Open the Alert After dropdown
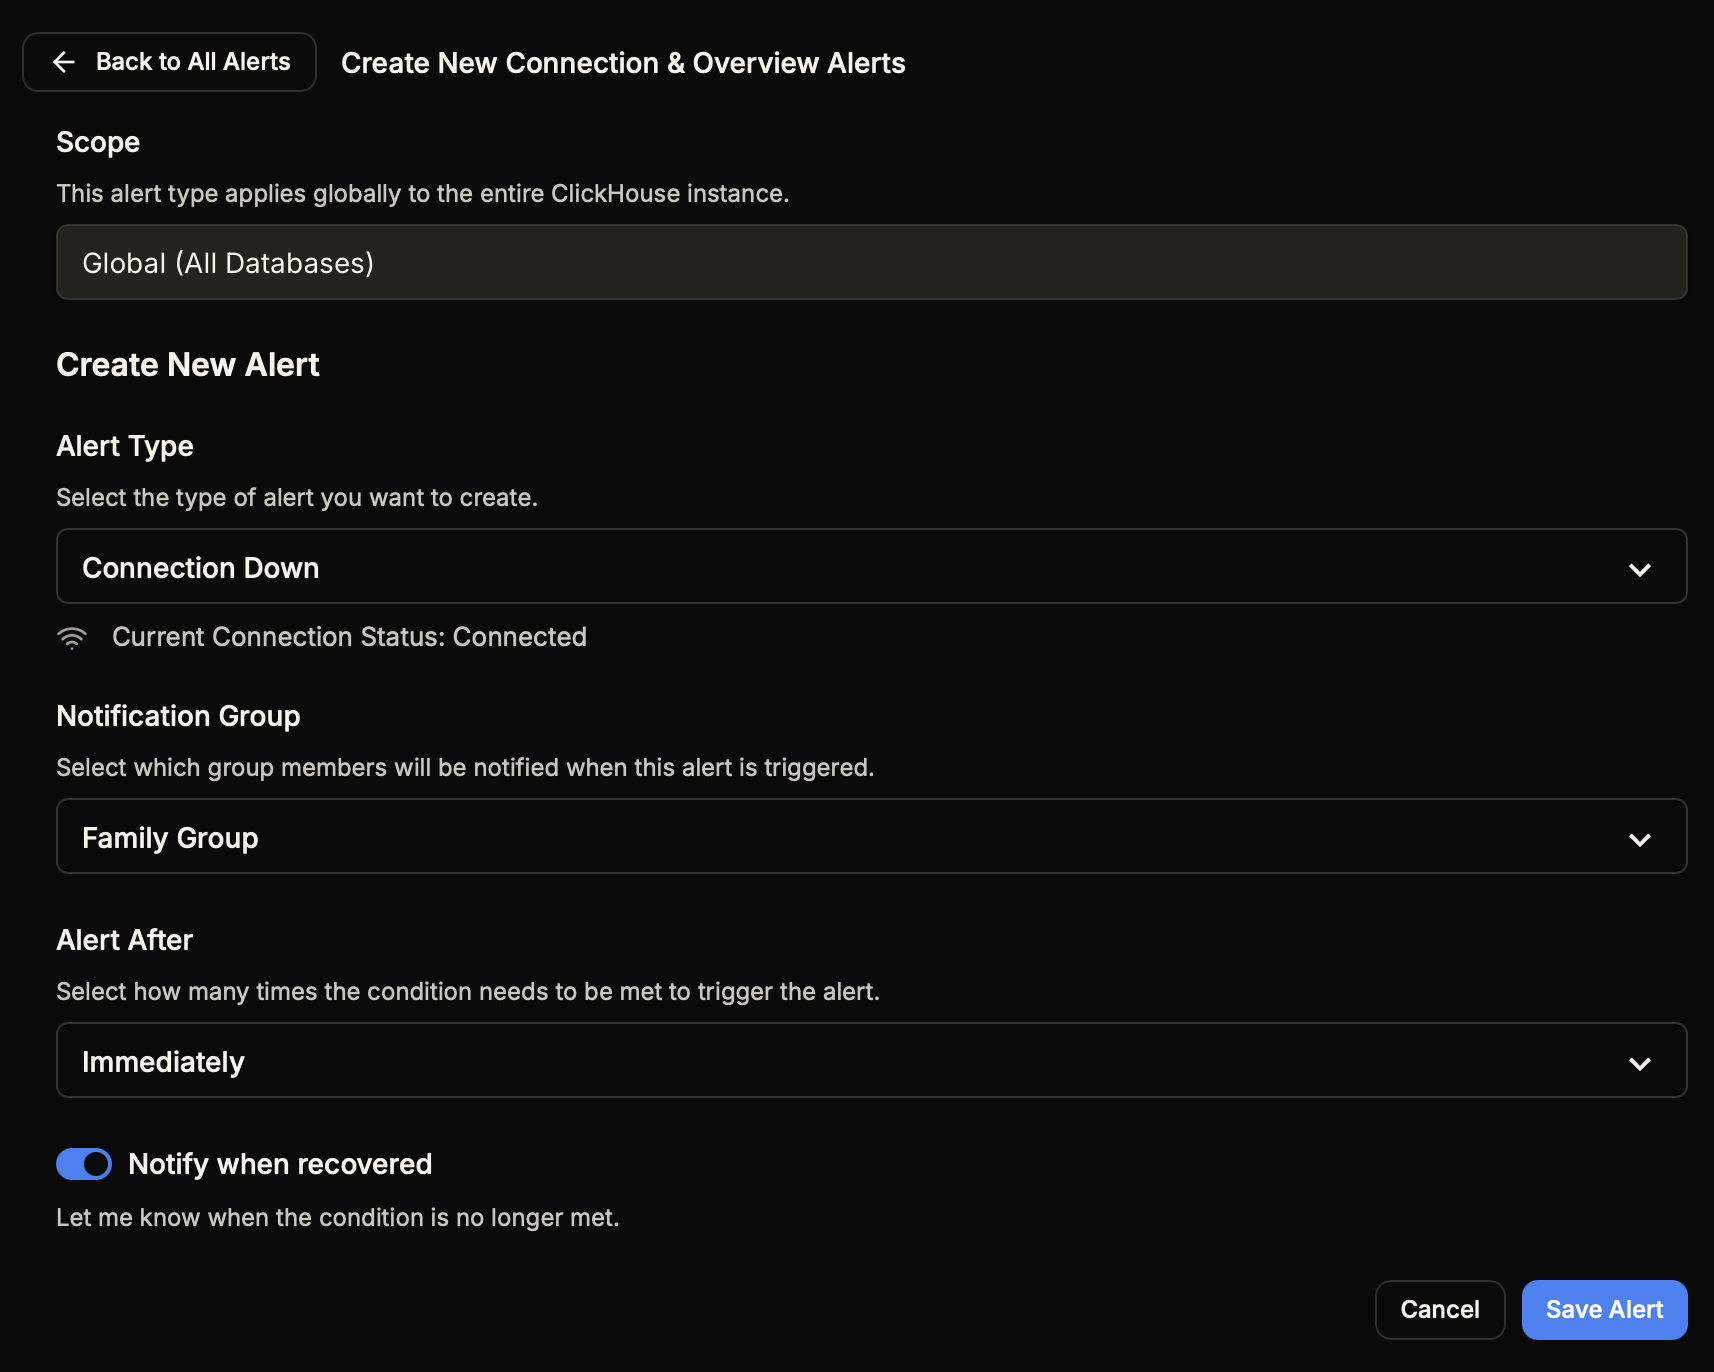 (871, 1060)
